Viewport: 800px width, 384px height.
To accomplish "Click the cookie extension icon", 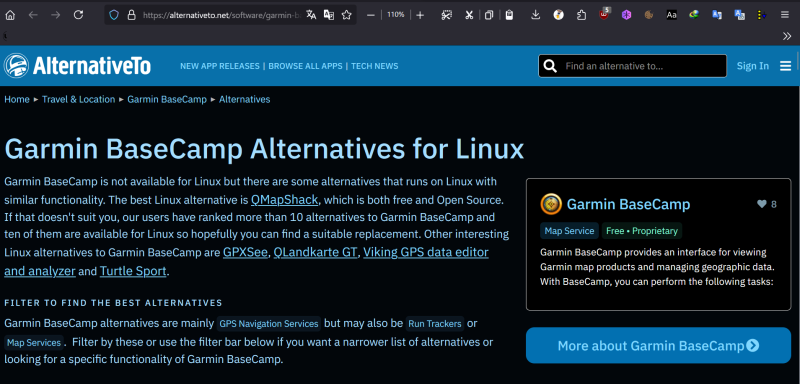I will (x=649, y=15).
